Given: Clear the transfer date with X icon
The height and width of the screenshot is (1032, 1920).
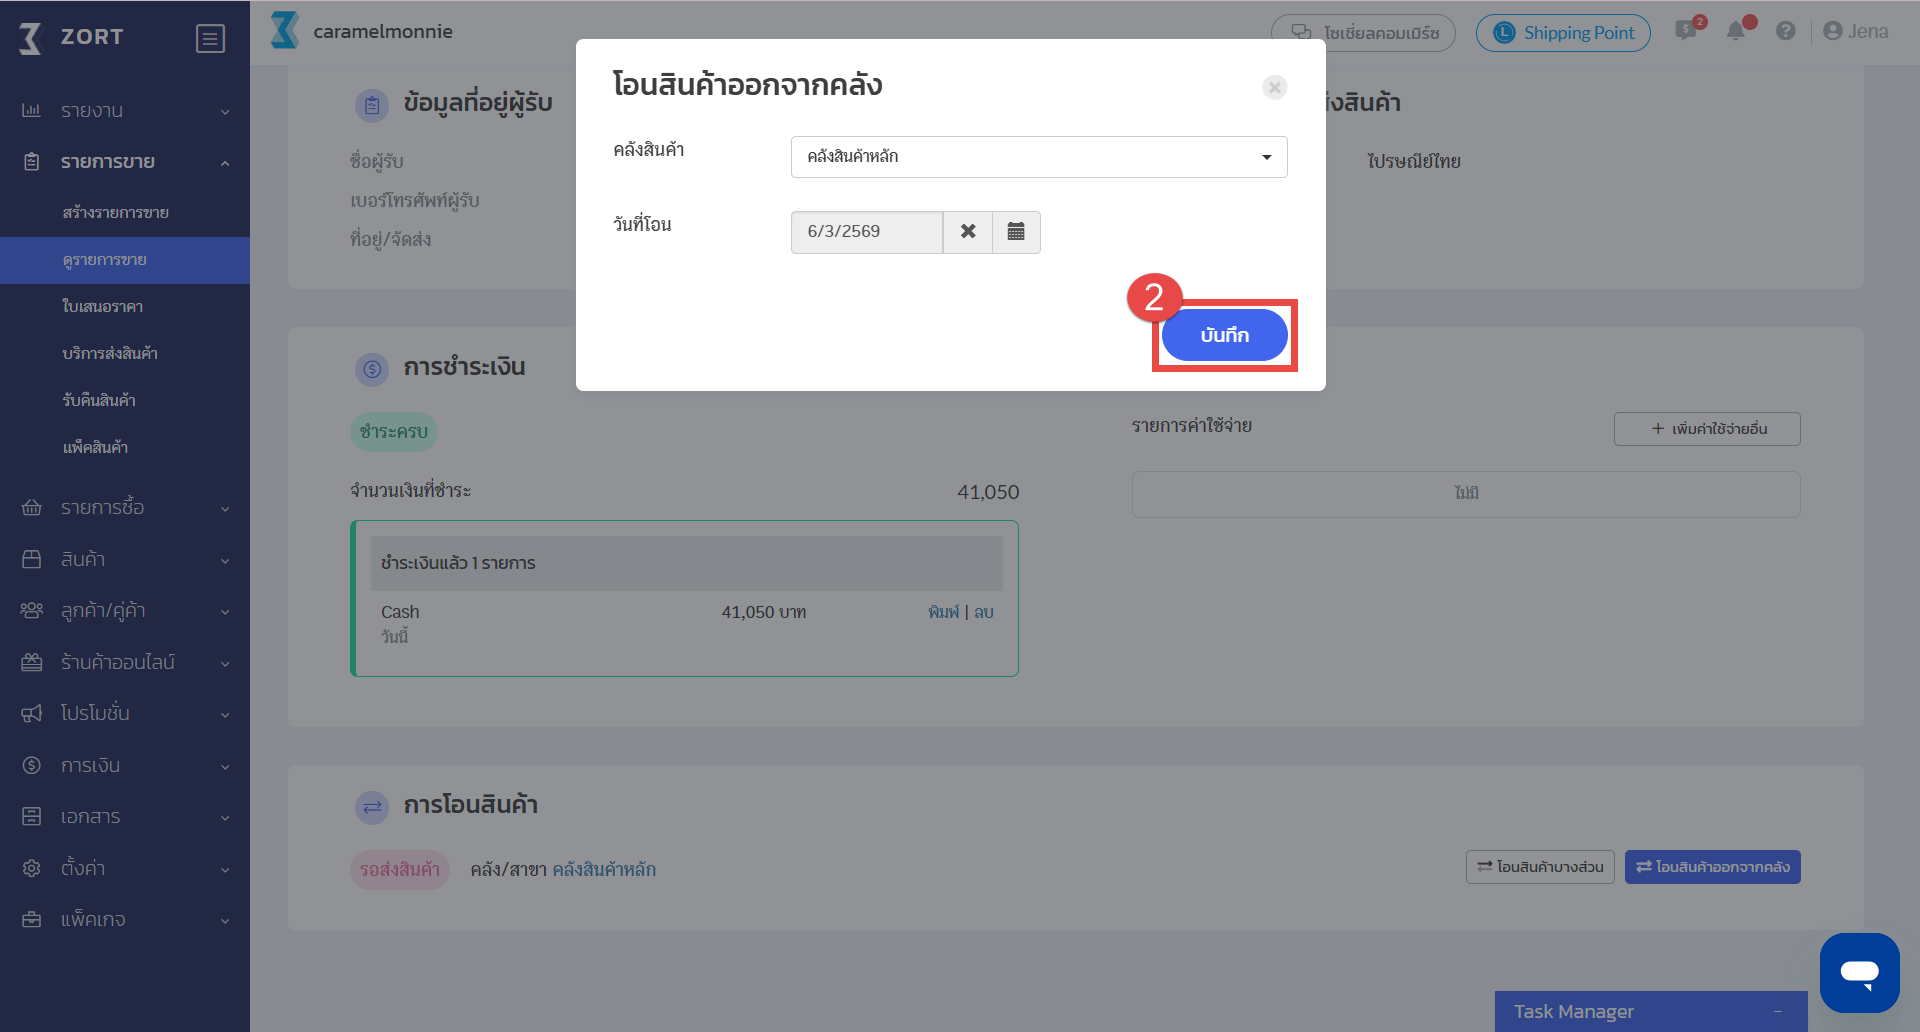Looking at the screenshot, I should 968,232.
